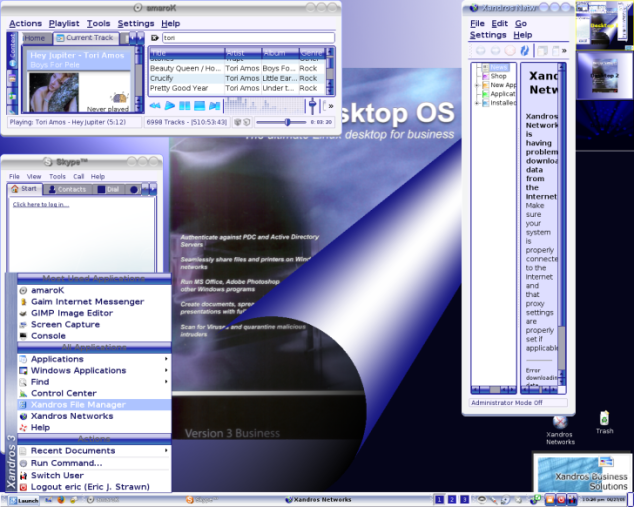This screenshot has height=507, width=634.
Task: Click the Hey Jupiter album cover image
Action: pos(54,93)
